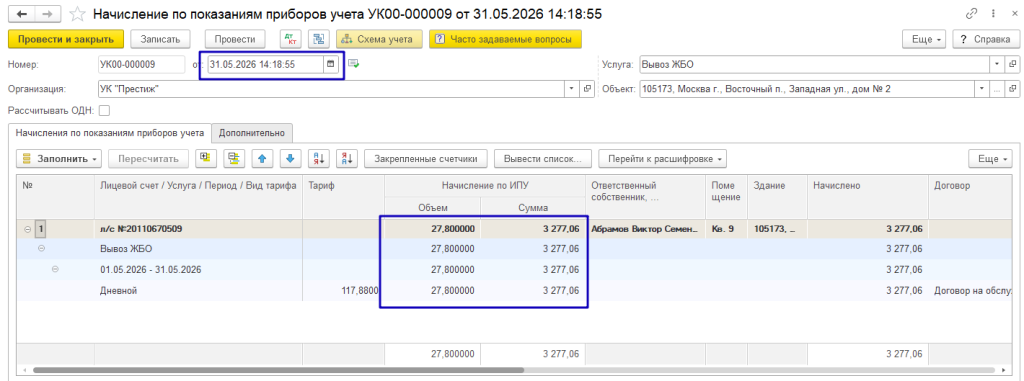This screenshot has height=381, width=1024.
Task: Collapse the Вывоз ЖБО tree node
Action: coord(41,248)
